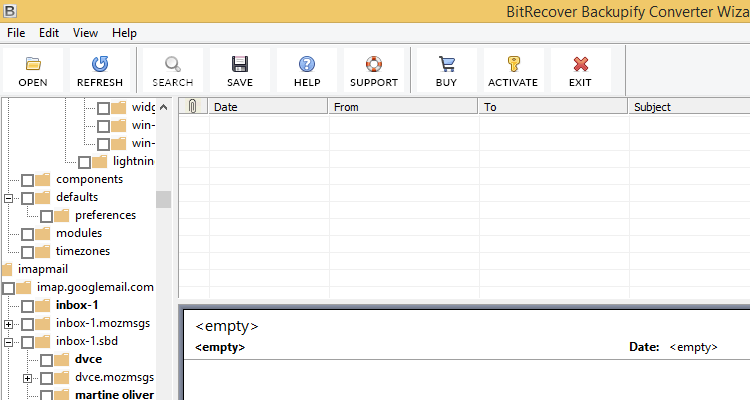Select the bold inbox-1 folder
Viewport: 750px width, 400px height.
pyautogui.click(x=77, y=305)
